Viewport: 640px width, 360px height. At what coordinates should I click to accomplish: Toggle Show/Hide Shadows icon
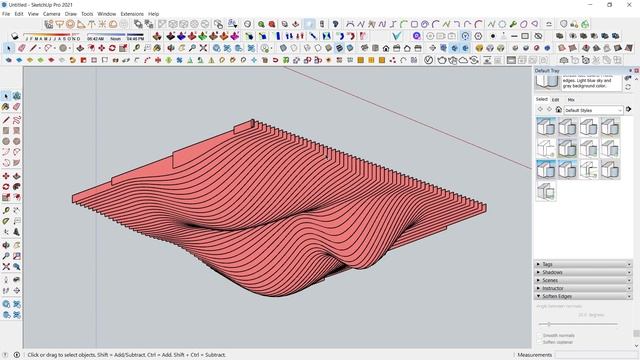point(15,36)
